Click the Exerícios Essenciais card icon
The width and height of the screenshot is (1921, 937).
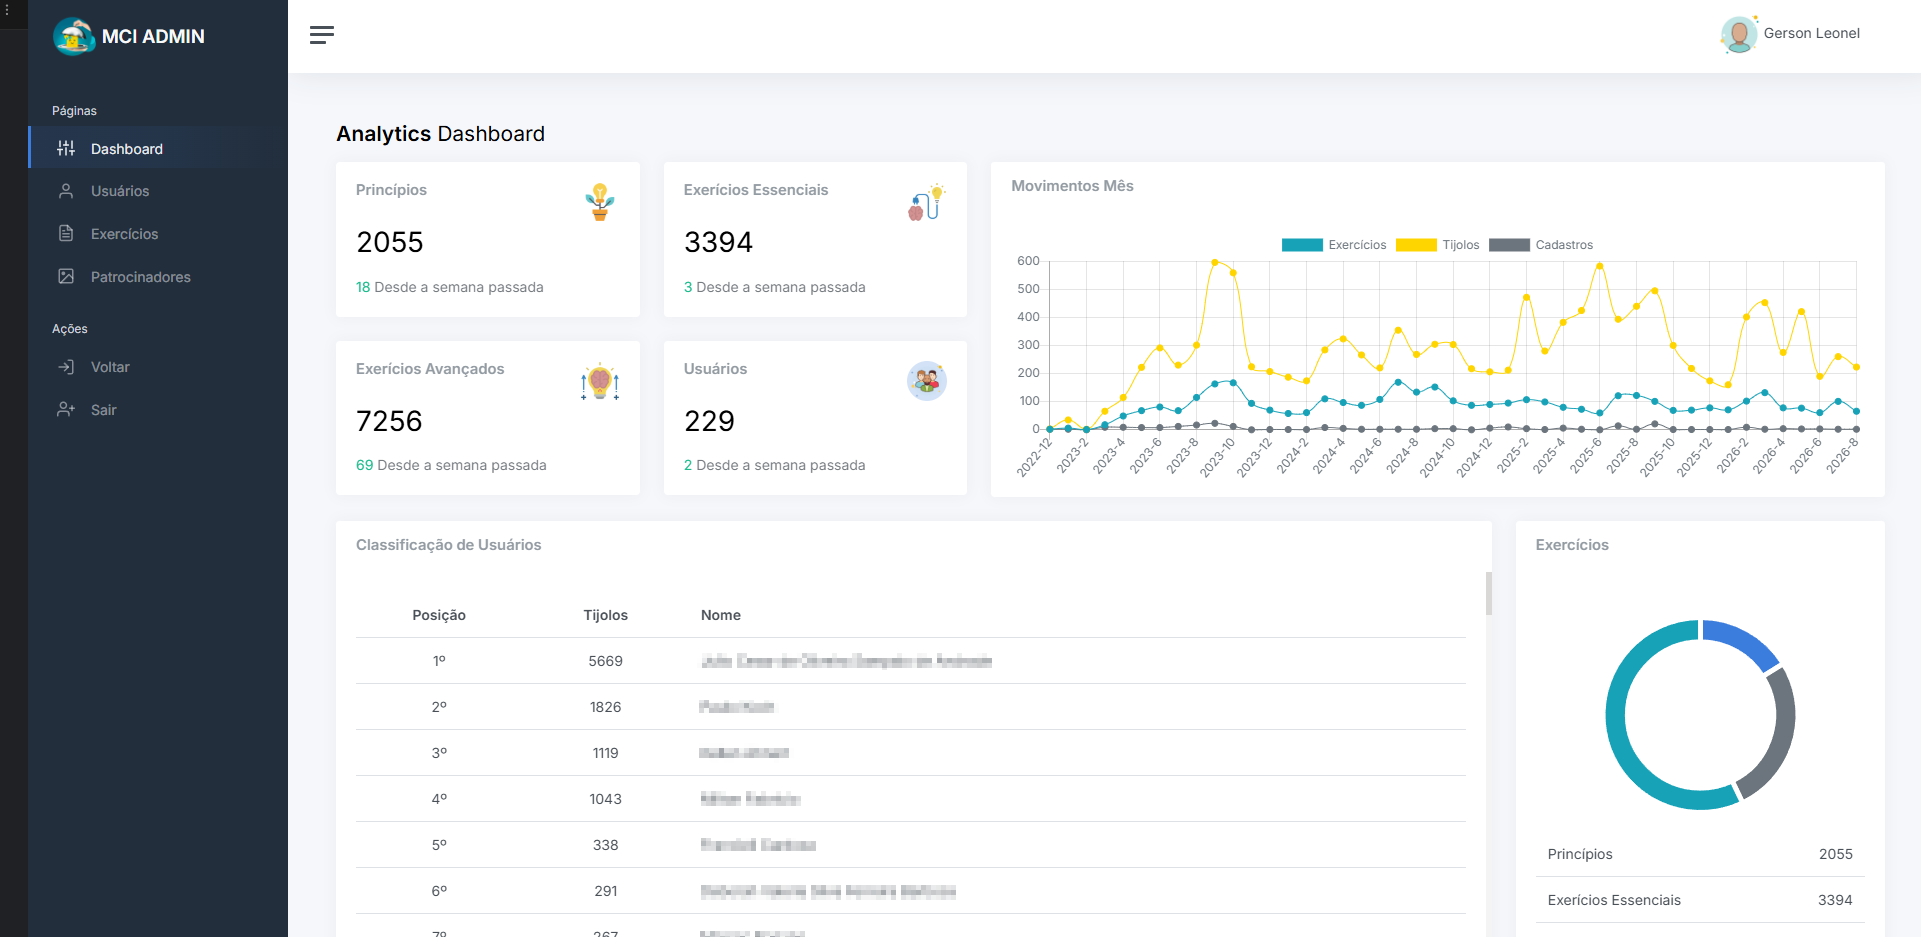point(927,202)
